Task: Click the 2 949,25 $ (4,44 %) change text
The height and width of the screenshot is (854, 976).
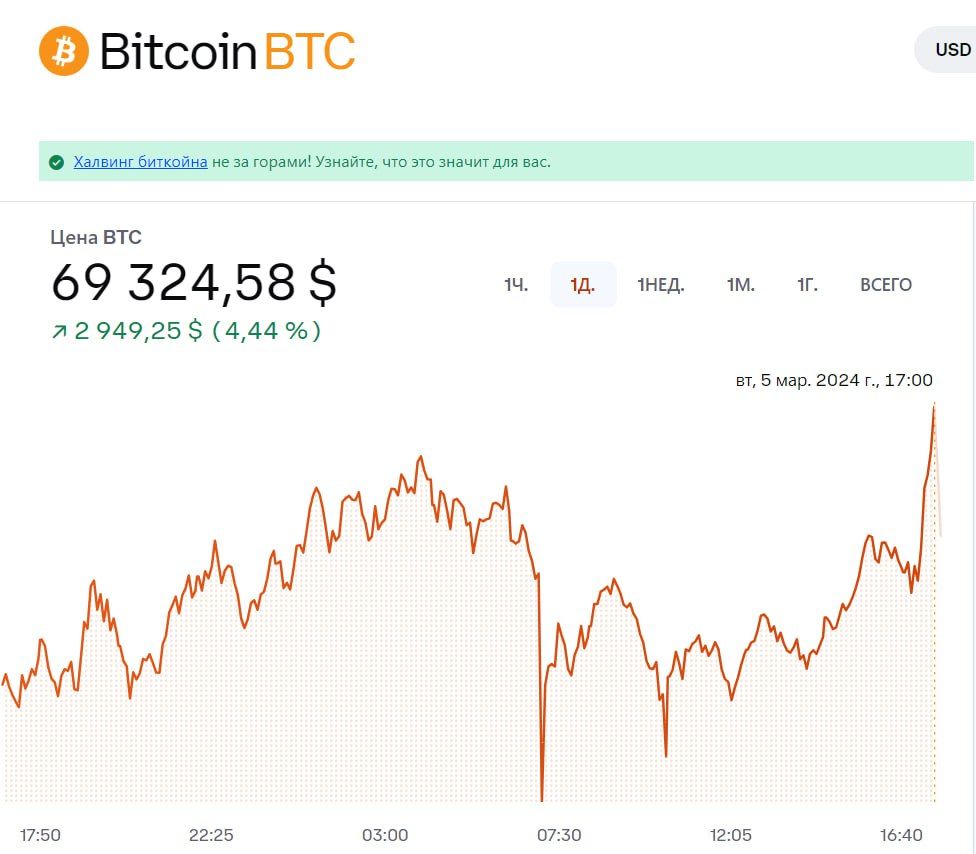Action: (x=198, y=331)
